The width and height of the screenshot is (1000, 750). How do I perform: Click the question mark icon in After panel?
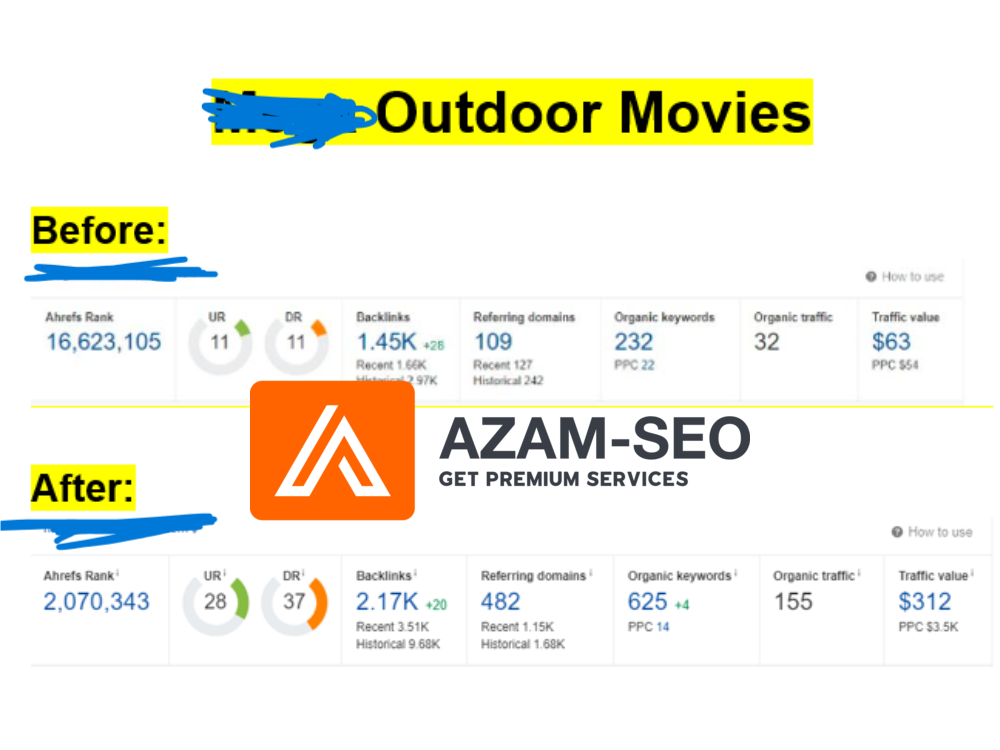point(897,532)
